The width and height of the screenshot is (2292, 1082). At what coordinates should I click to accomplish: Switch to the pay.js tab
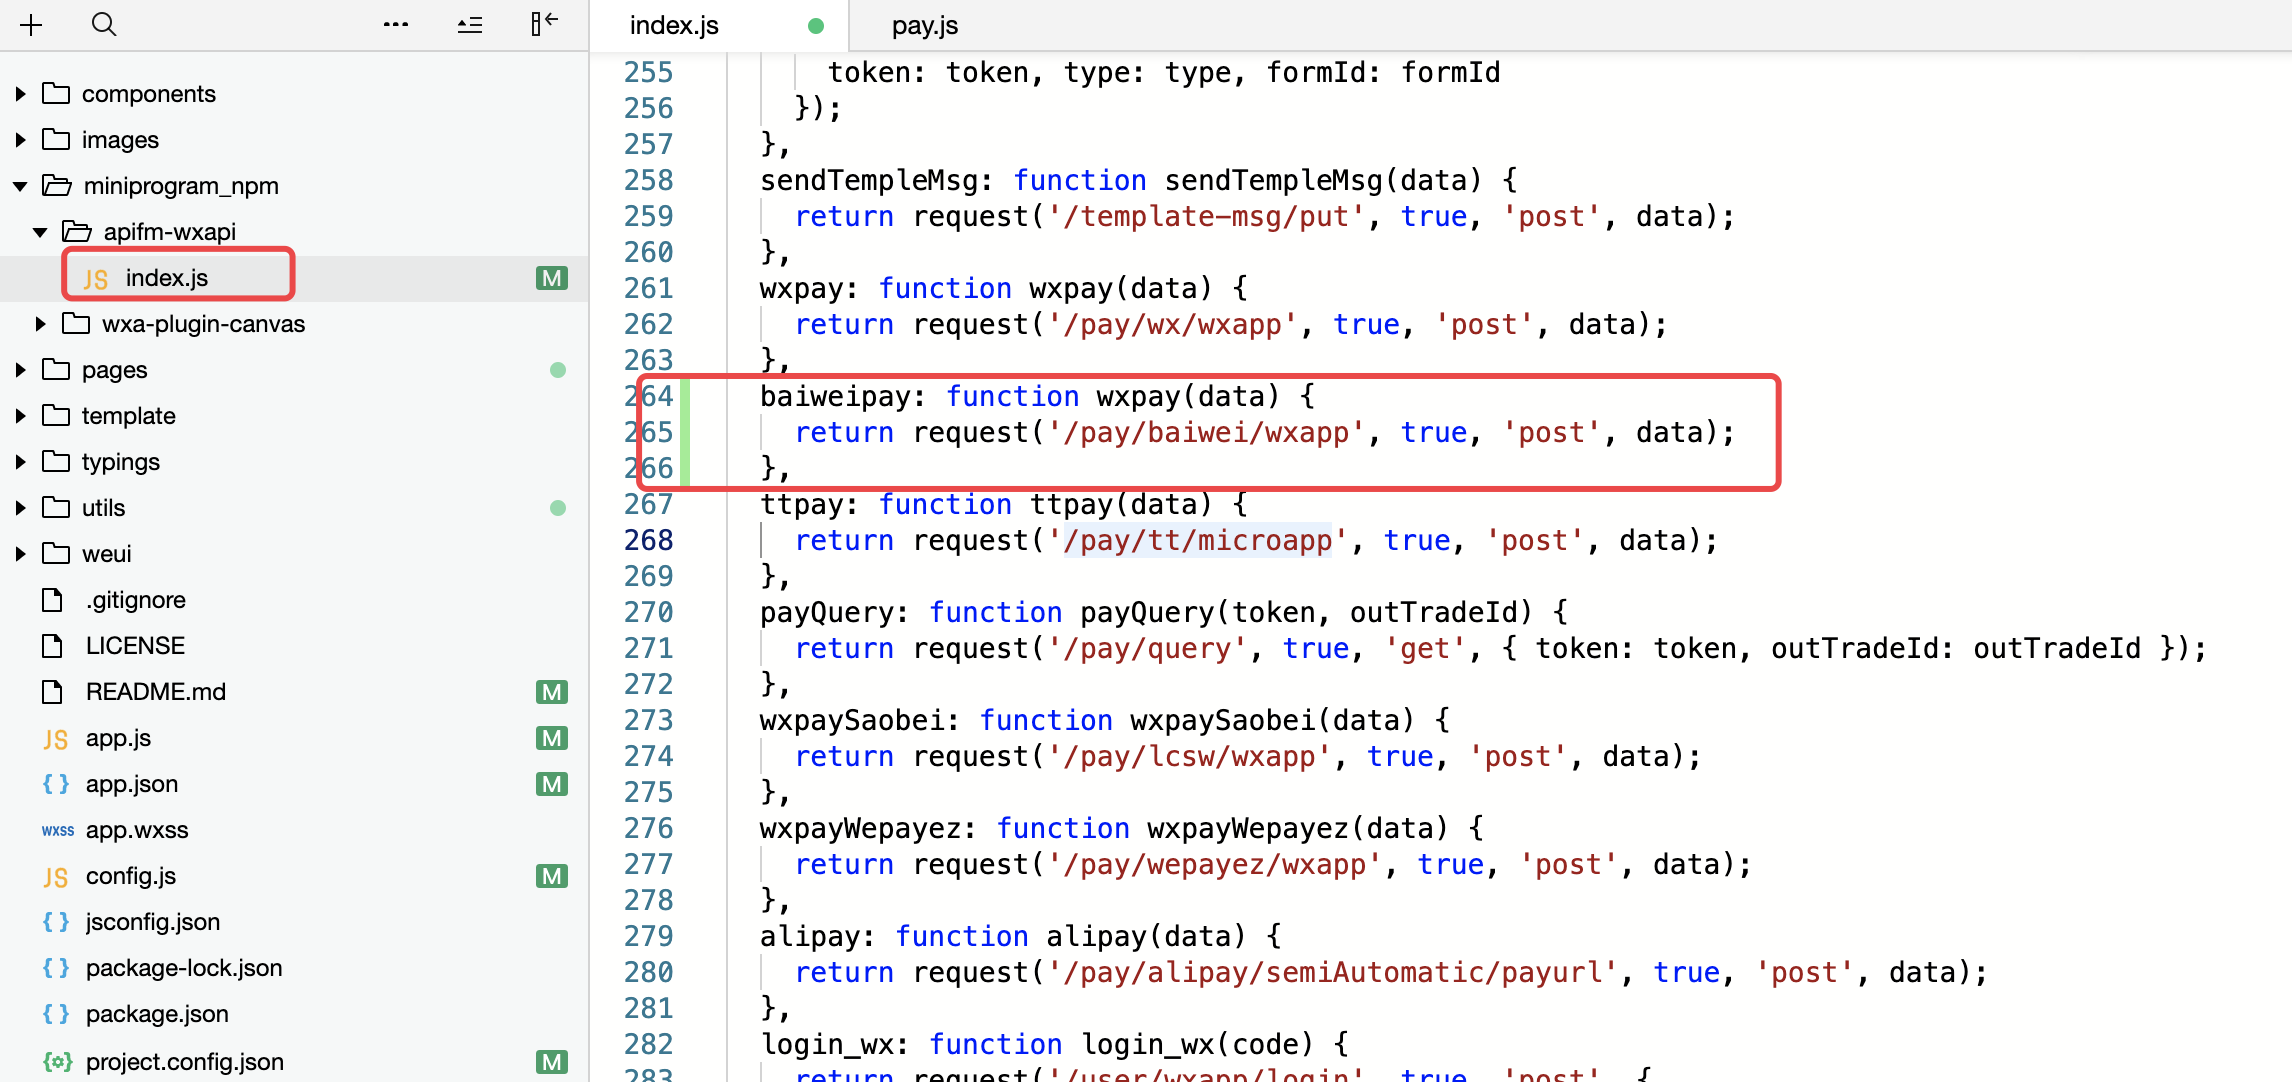(x=924, y=25)
